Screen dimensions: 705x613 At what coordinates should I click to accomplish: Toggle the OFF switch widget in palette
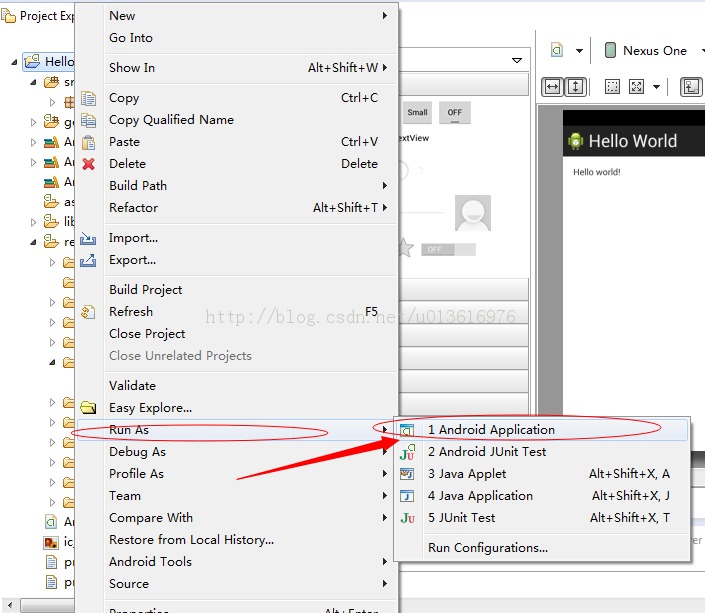coord(448,249)
